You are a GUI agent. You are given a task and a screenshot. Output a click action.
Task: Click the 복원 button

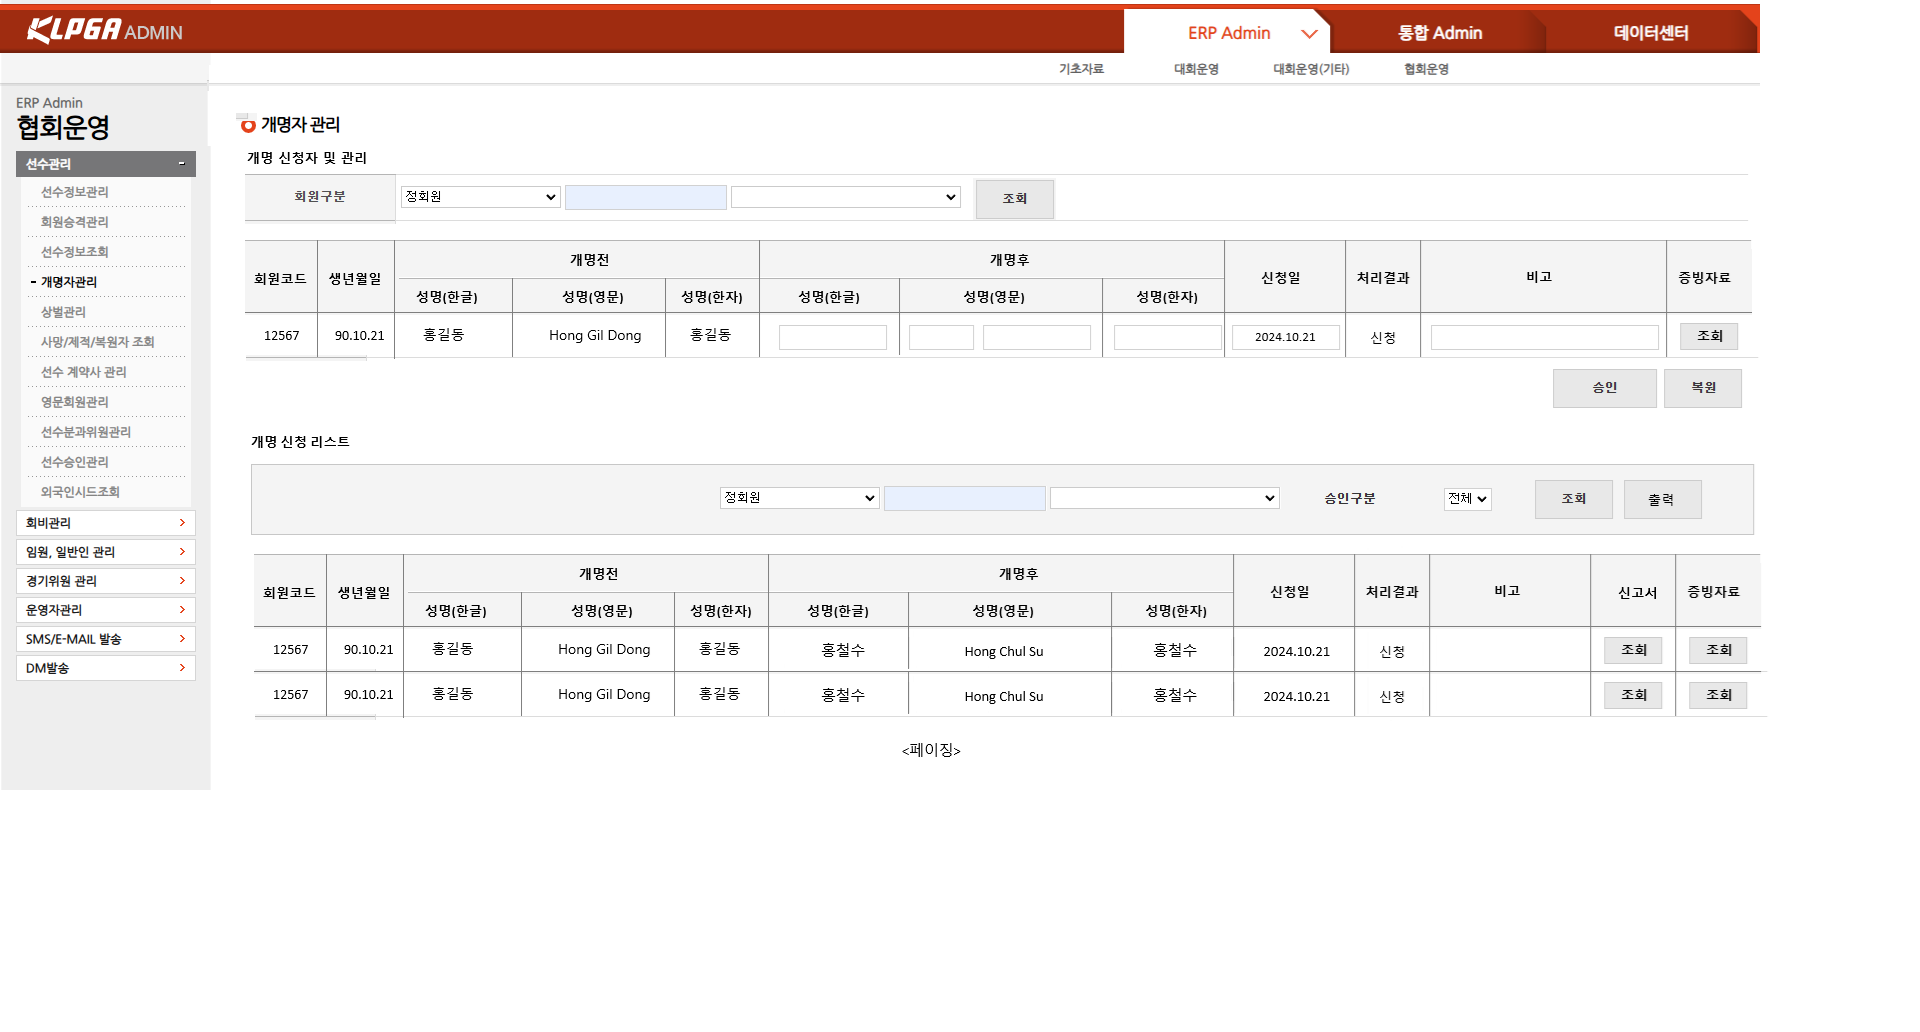point(1703,388)
